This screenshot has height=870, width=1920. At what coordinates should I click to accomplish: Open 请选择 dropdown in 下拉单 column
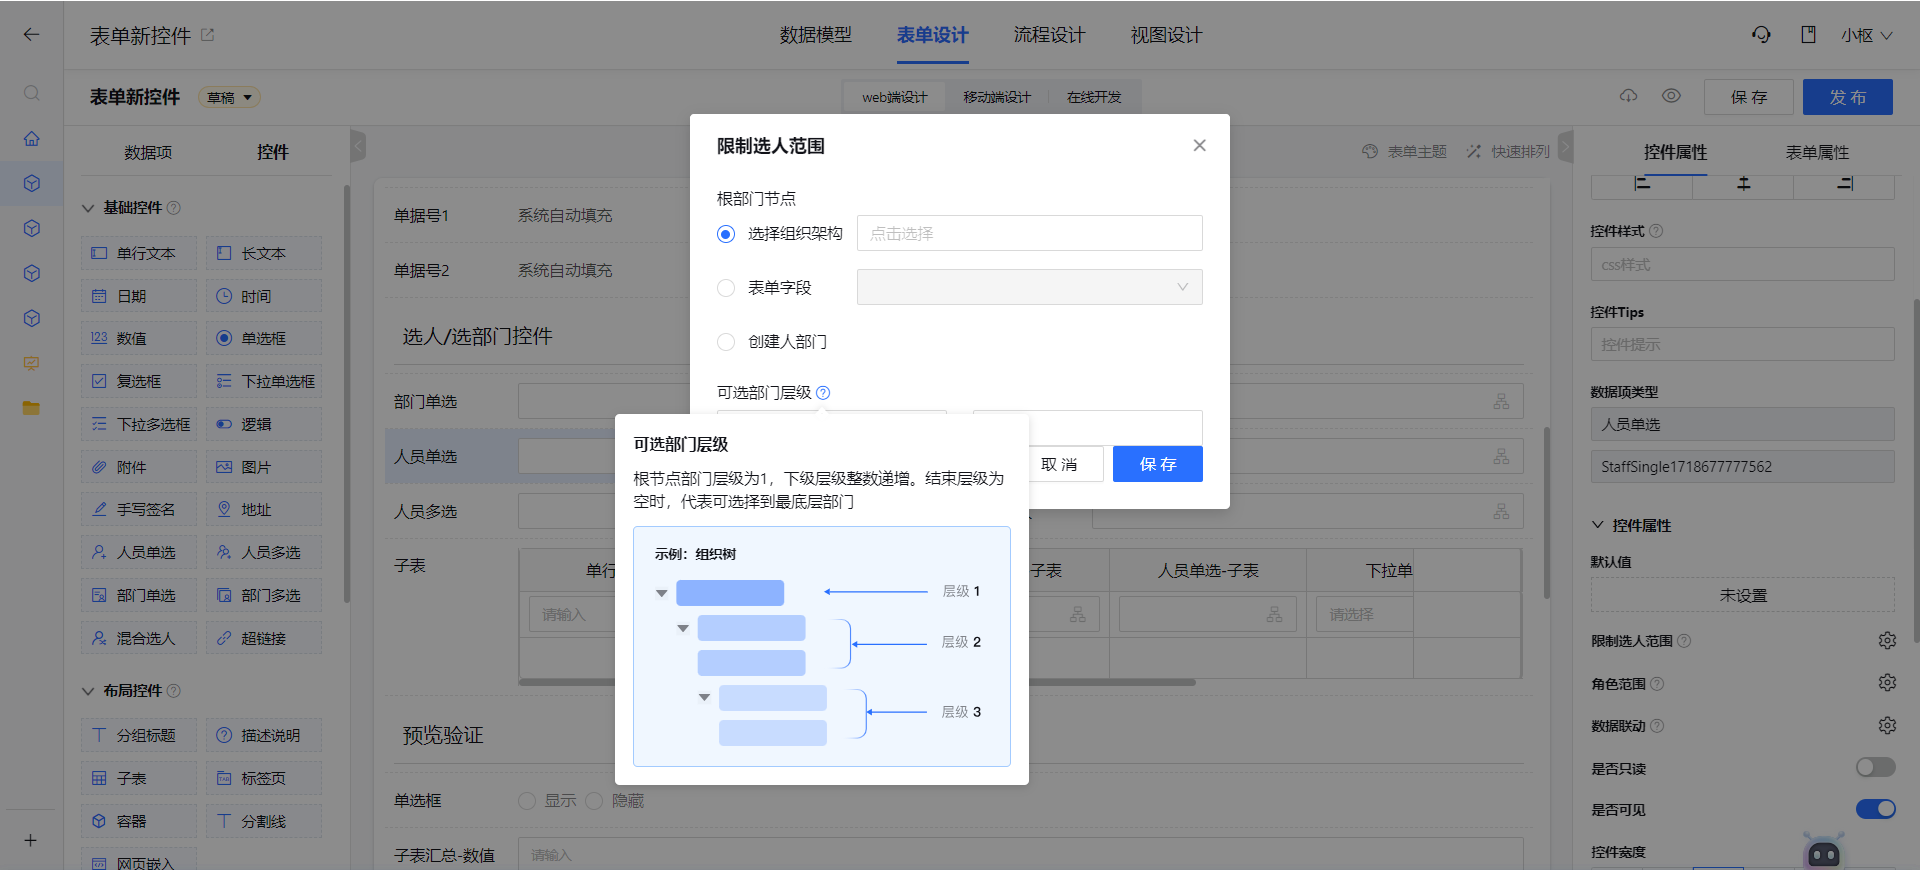(x=1364, y=614)
